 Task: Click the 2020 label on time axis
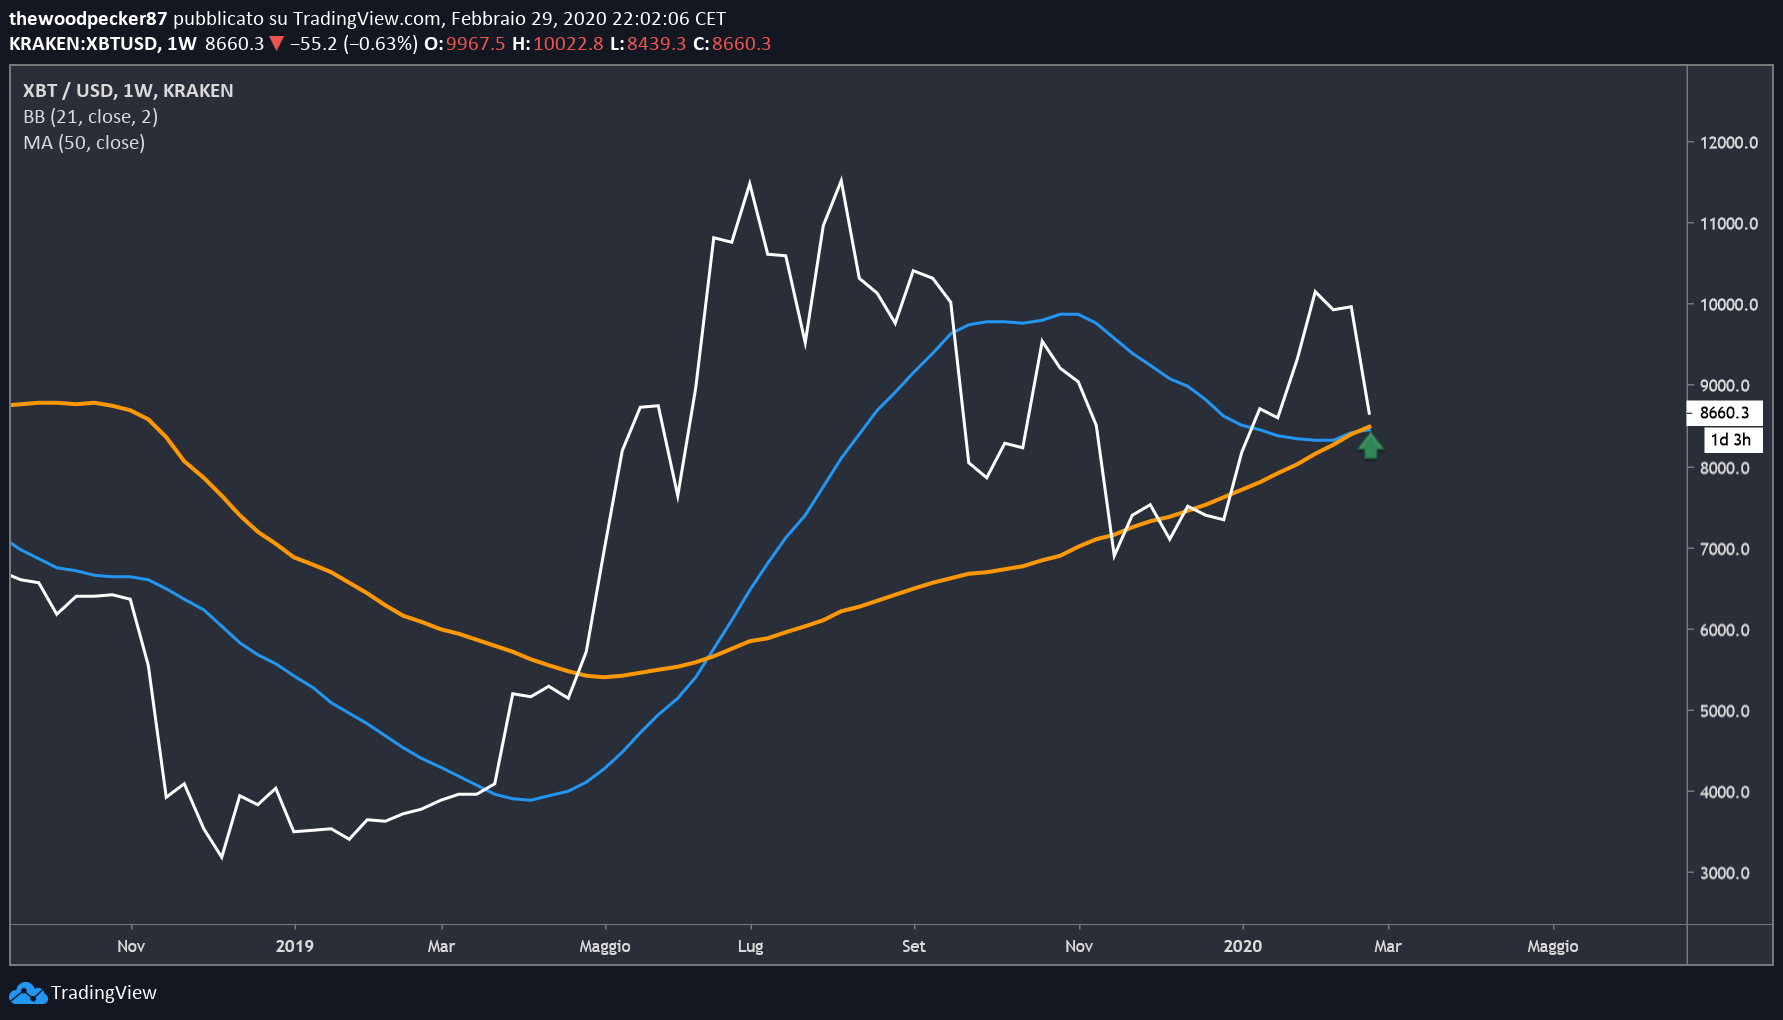click(x=1243, y=946)
